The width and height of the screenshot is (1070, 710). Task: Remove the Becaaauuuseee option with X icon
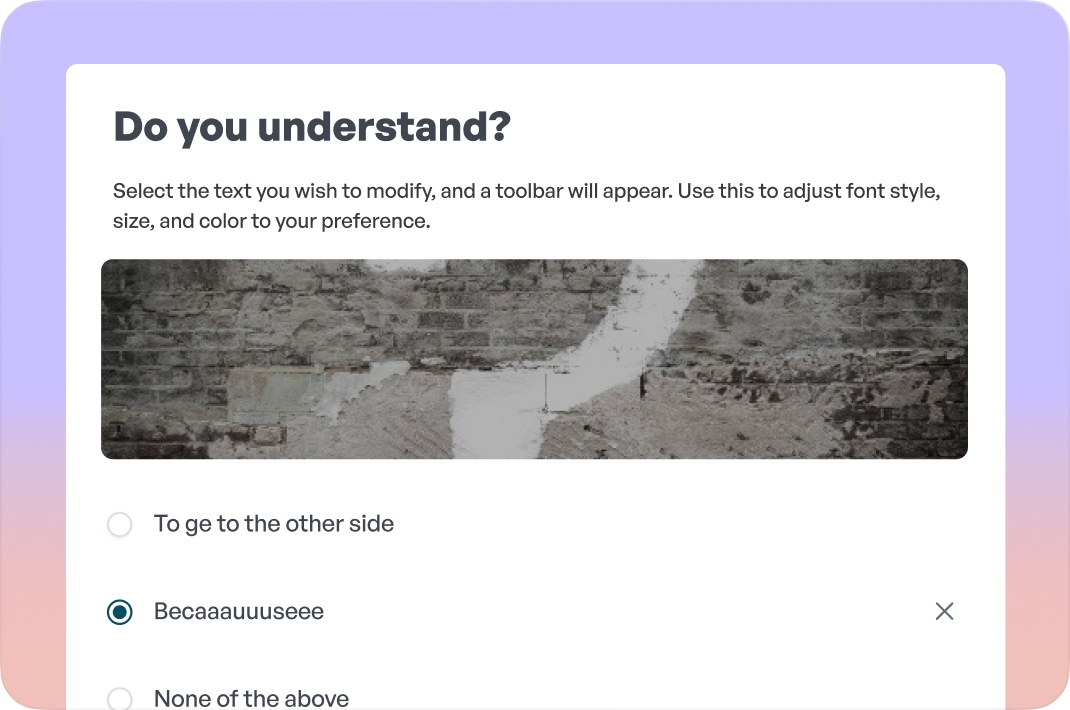(944, 611)
